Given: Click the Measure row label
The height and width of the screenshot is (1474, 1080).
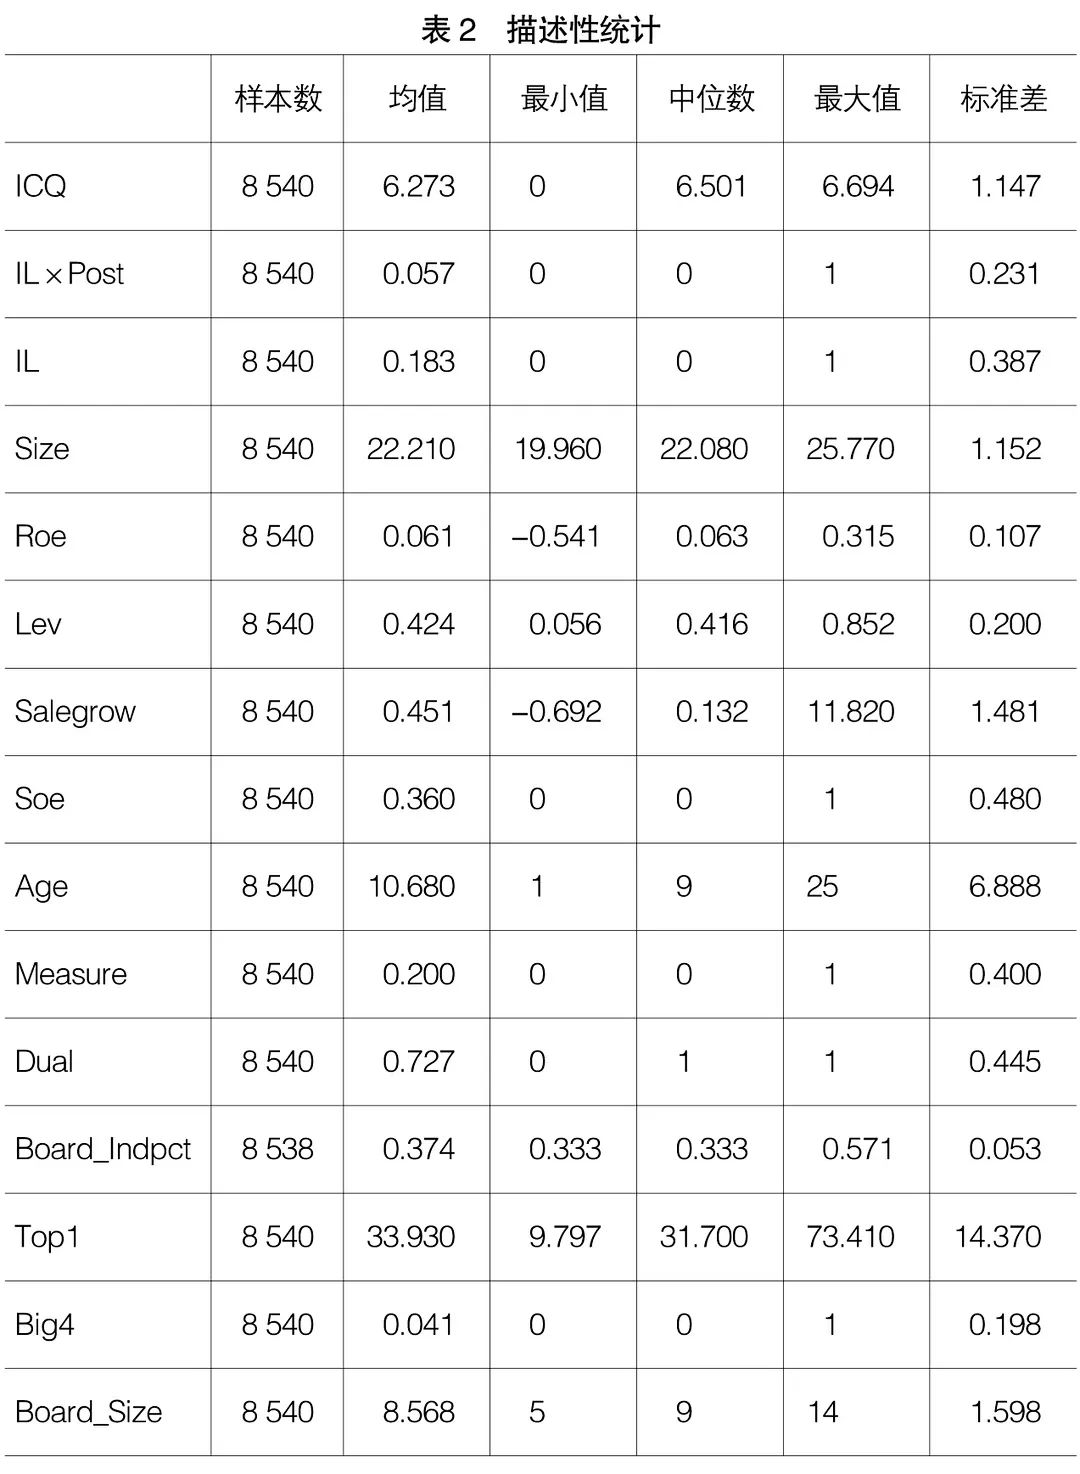Looking at the screenshot, I should pos(71,974).
